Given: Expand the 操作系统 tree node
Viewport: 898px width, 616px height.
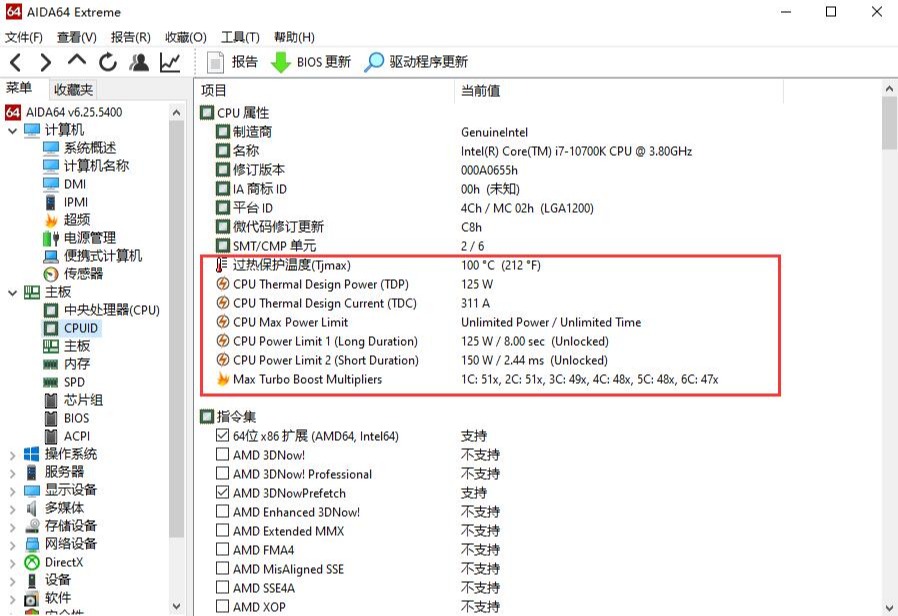Looking at the screenshot, I should [13, 456].
